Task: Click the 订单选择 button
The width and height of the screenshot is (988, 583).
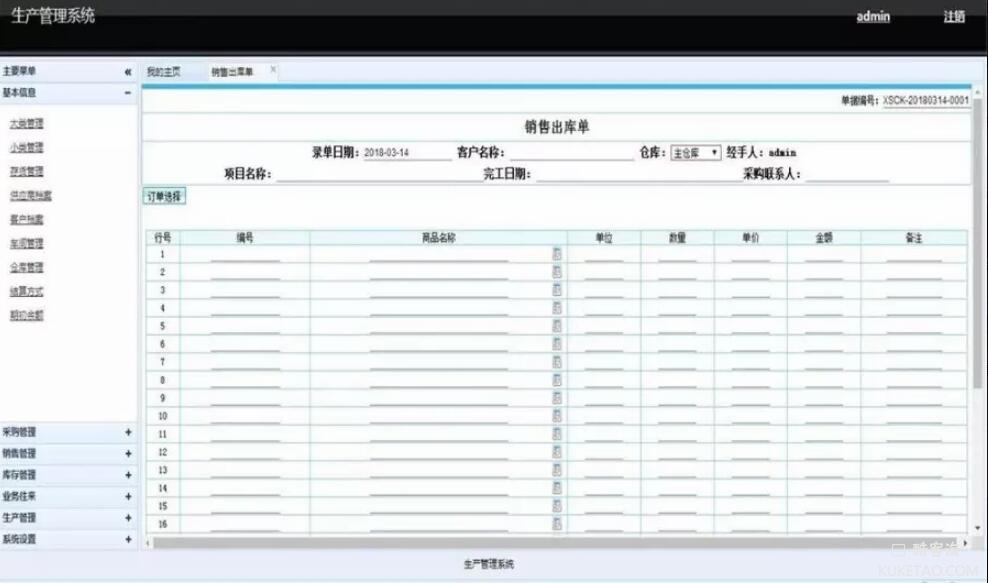Action: pyautogui.click(x=164, y=197)
